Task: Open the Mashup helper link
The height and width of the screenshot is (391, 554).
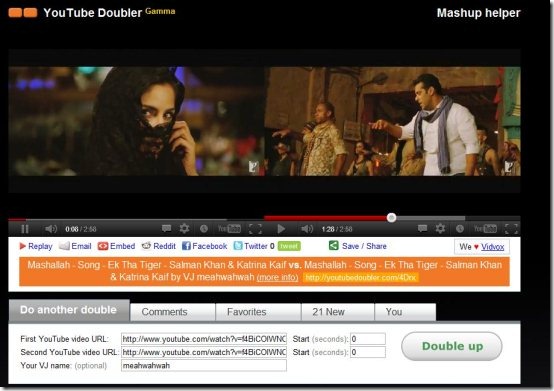Action: (478, 13)
